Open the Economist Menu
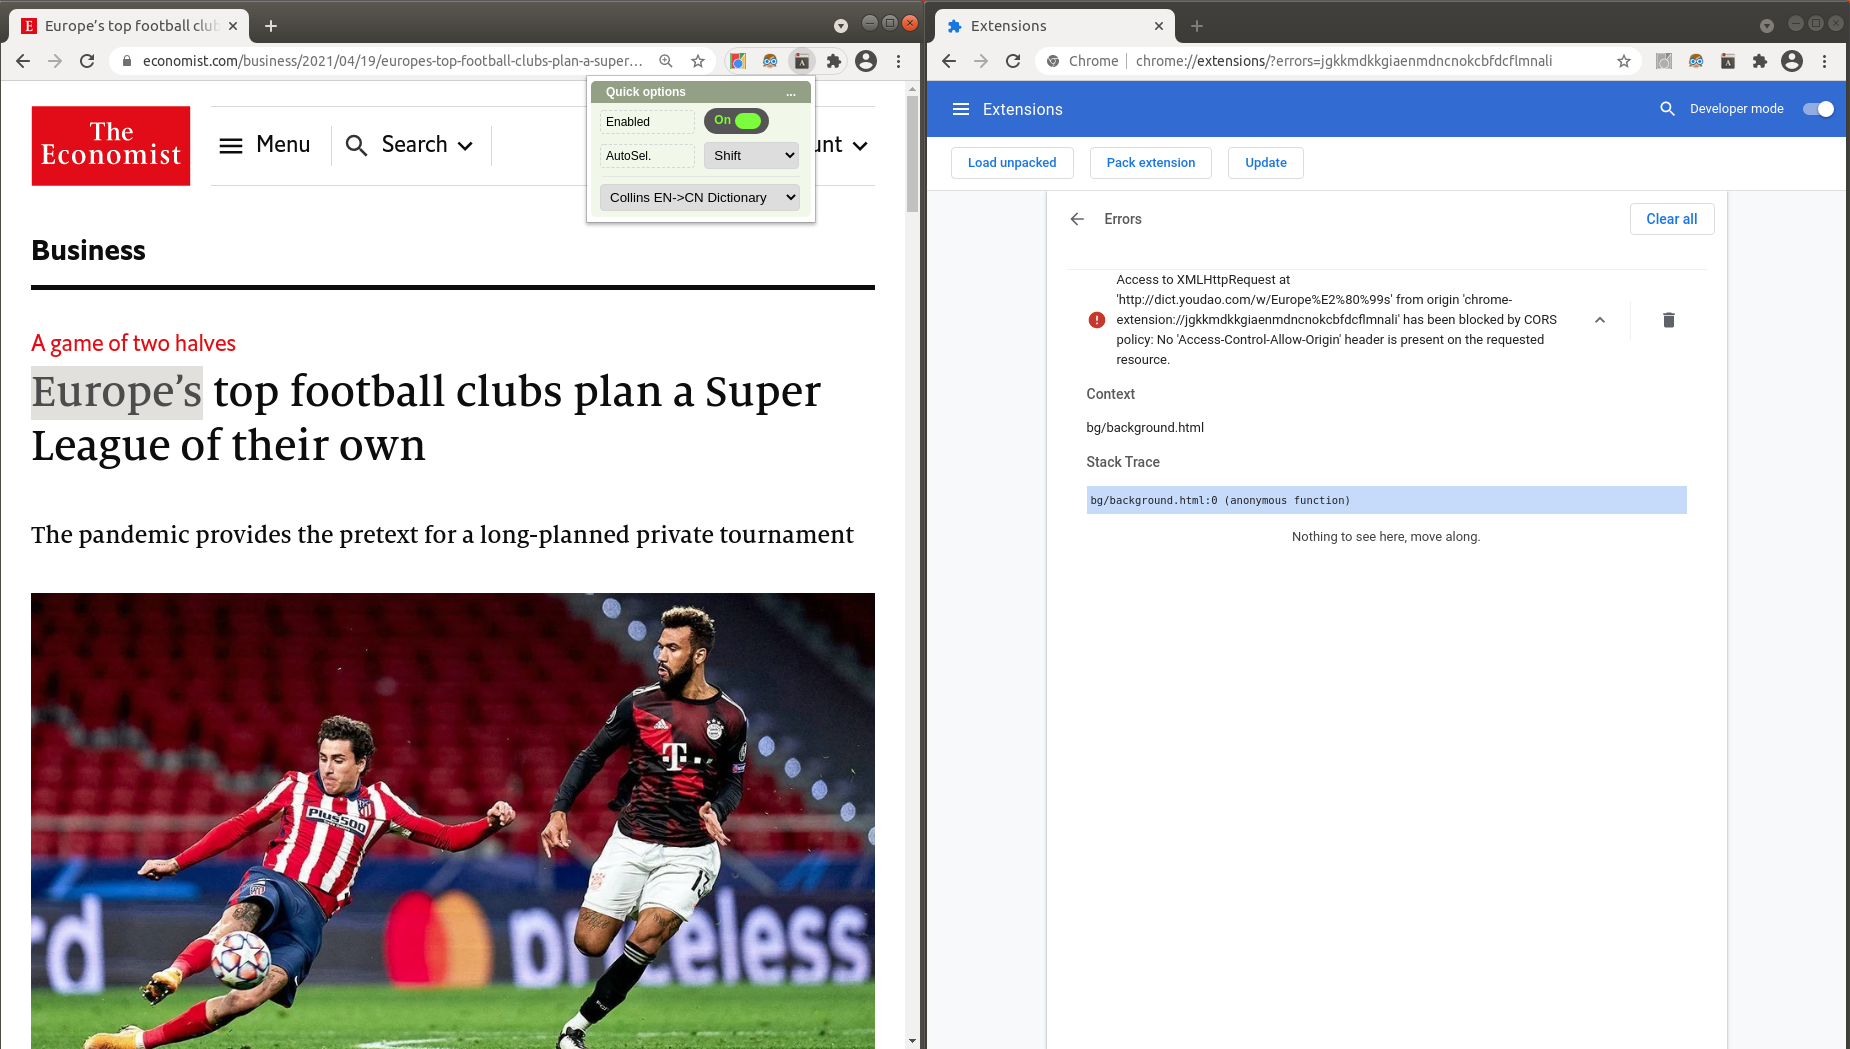This screenshot has width=1850, height=1049. pyautogui.click(x=264, y=144)
